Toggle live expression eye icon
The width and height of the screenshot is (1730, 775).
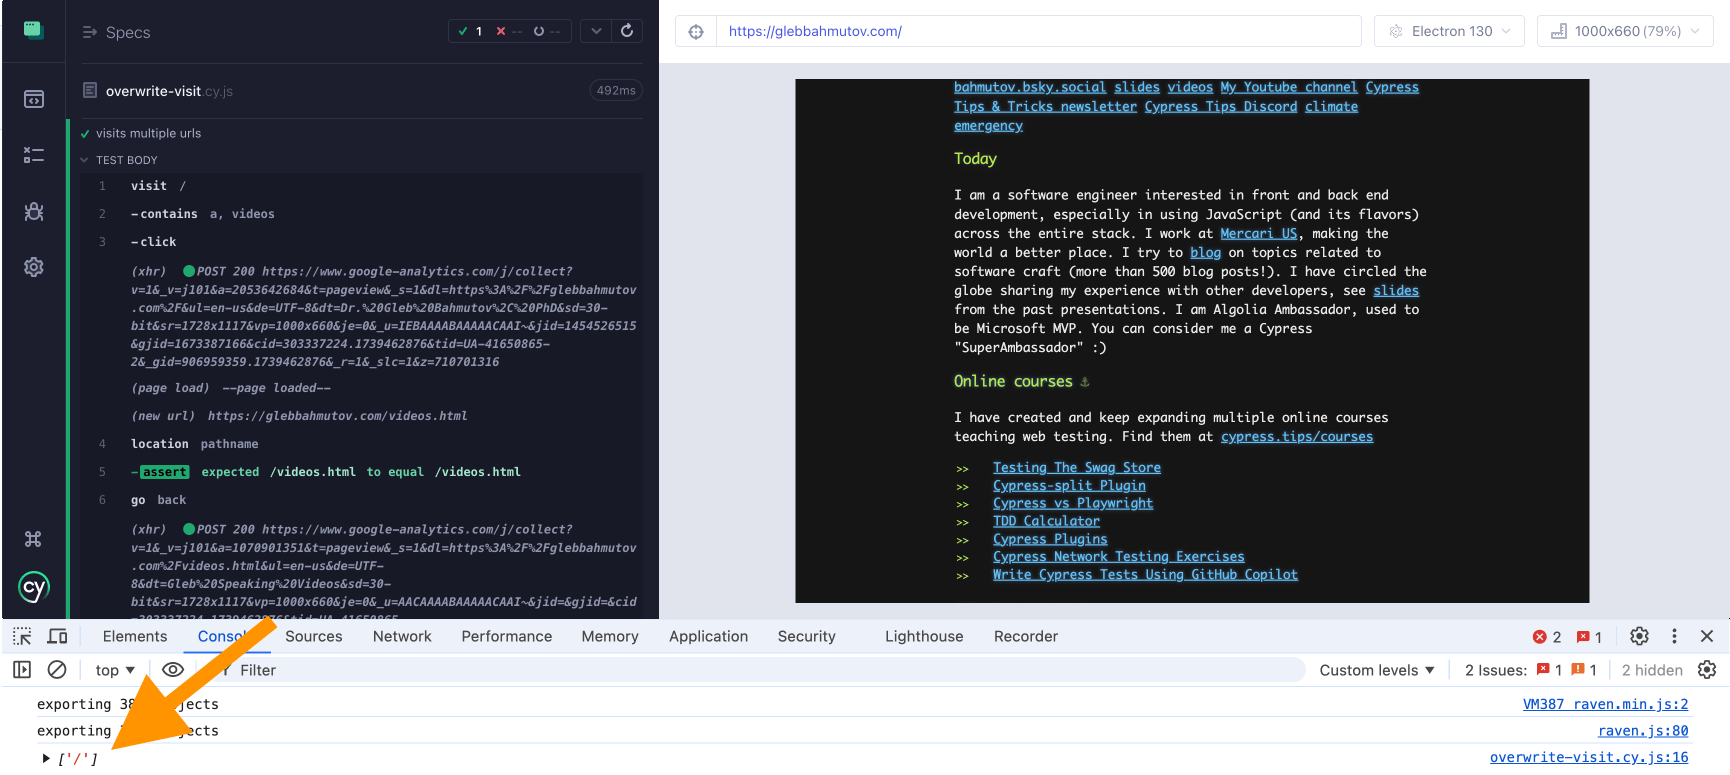click(173, 670)
